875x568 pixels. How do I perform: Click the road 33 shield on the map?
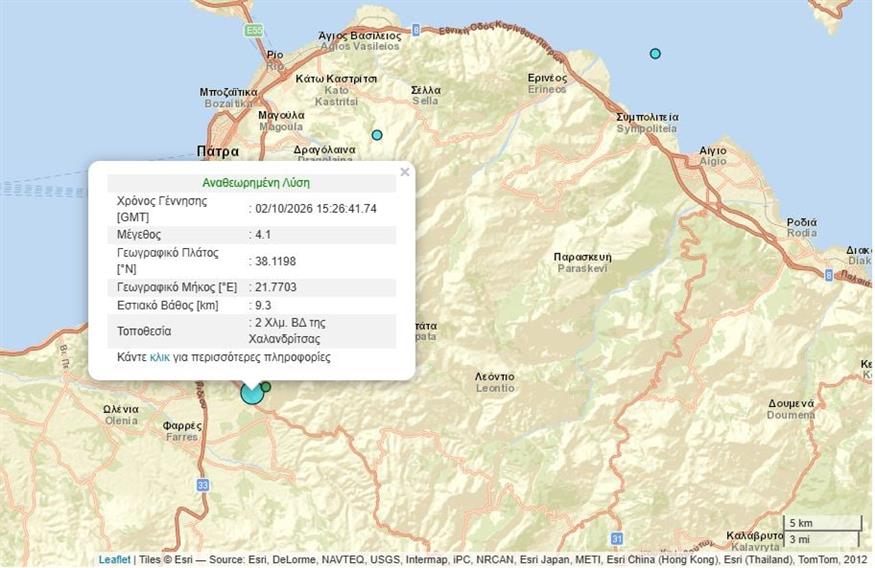click(x=203, y=485)
